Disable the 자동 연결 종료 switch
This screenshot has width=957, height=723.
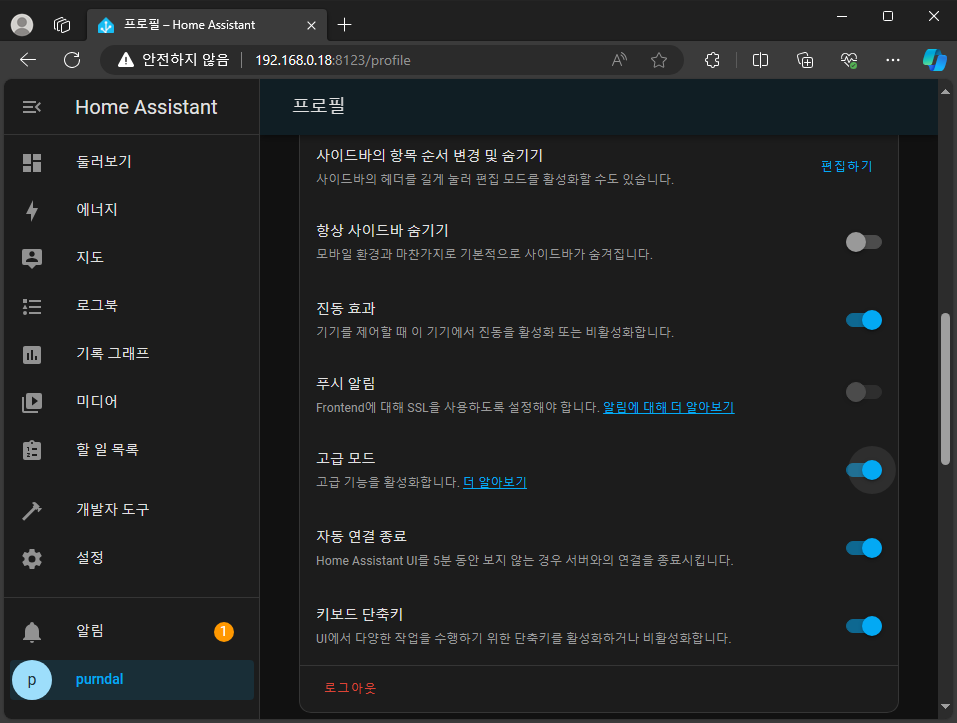coord(864,549)
